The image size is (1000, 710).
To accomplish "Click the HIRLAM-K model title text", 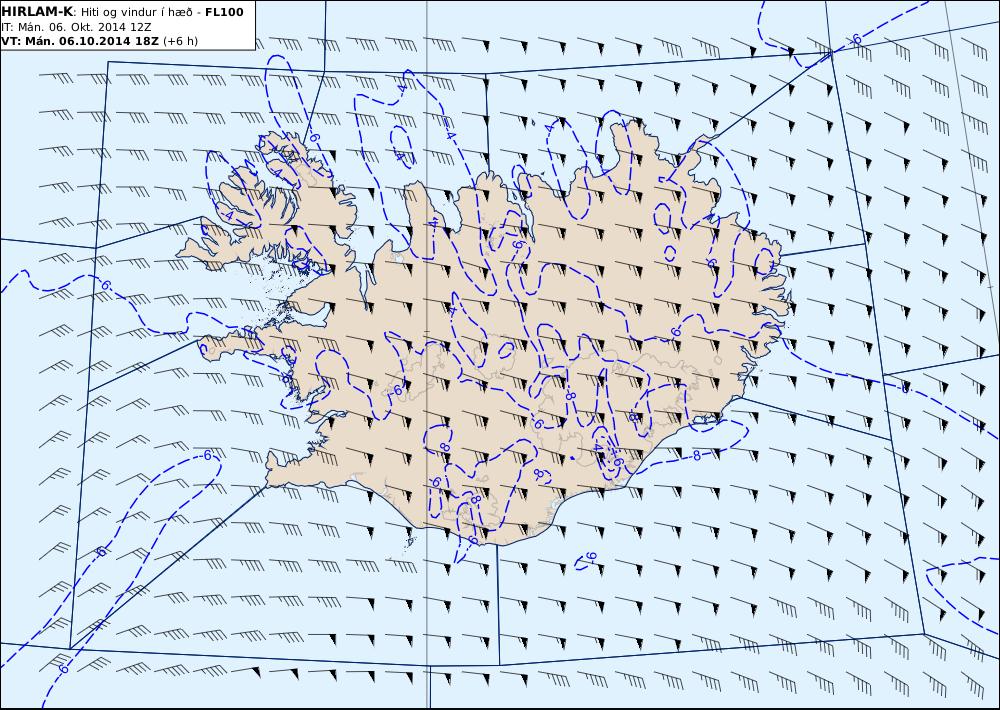I will [x=38, y=12].
